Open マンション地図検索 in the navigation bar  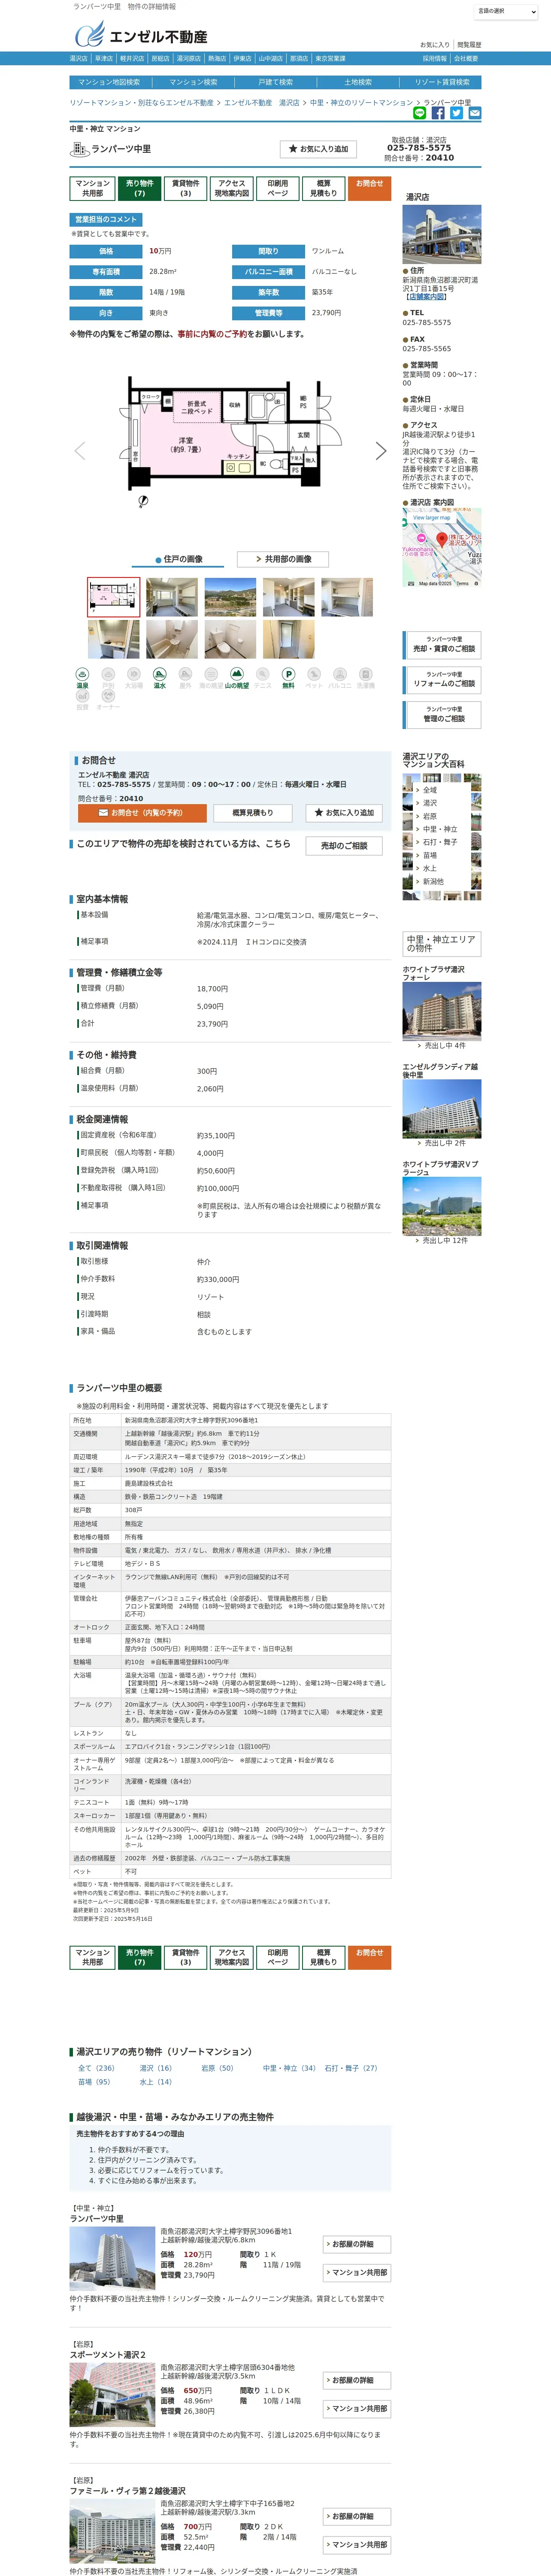pos(109,82)
